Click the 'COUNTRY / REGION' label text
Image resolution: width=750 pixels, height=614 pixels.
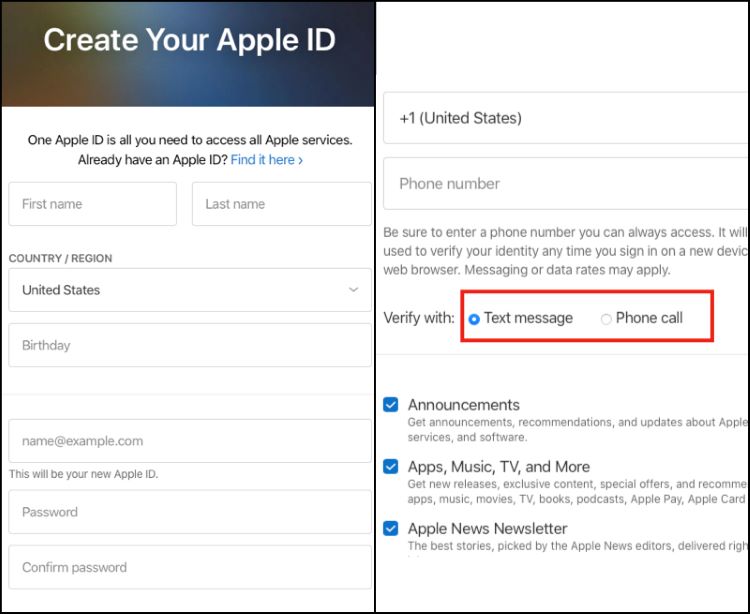(x=60, y=258)
